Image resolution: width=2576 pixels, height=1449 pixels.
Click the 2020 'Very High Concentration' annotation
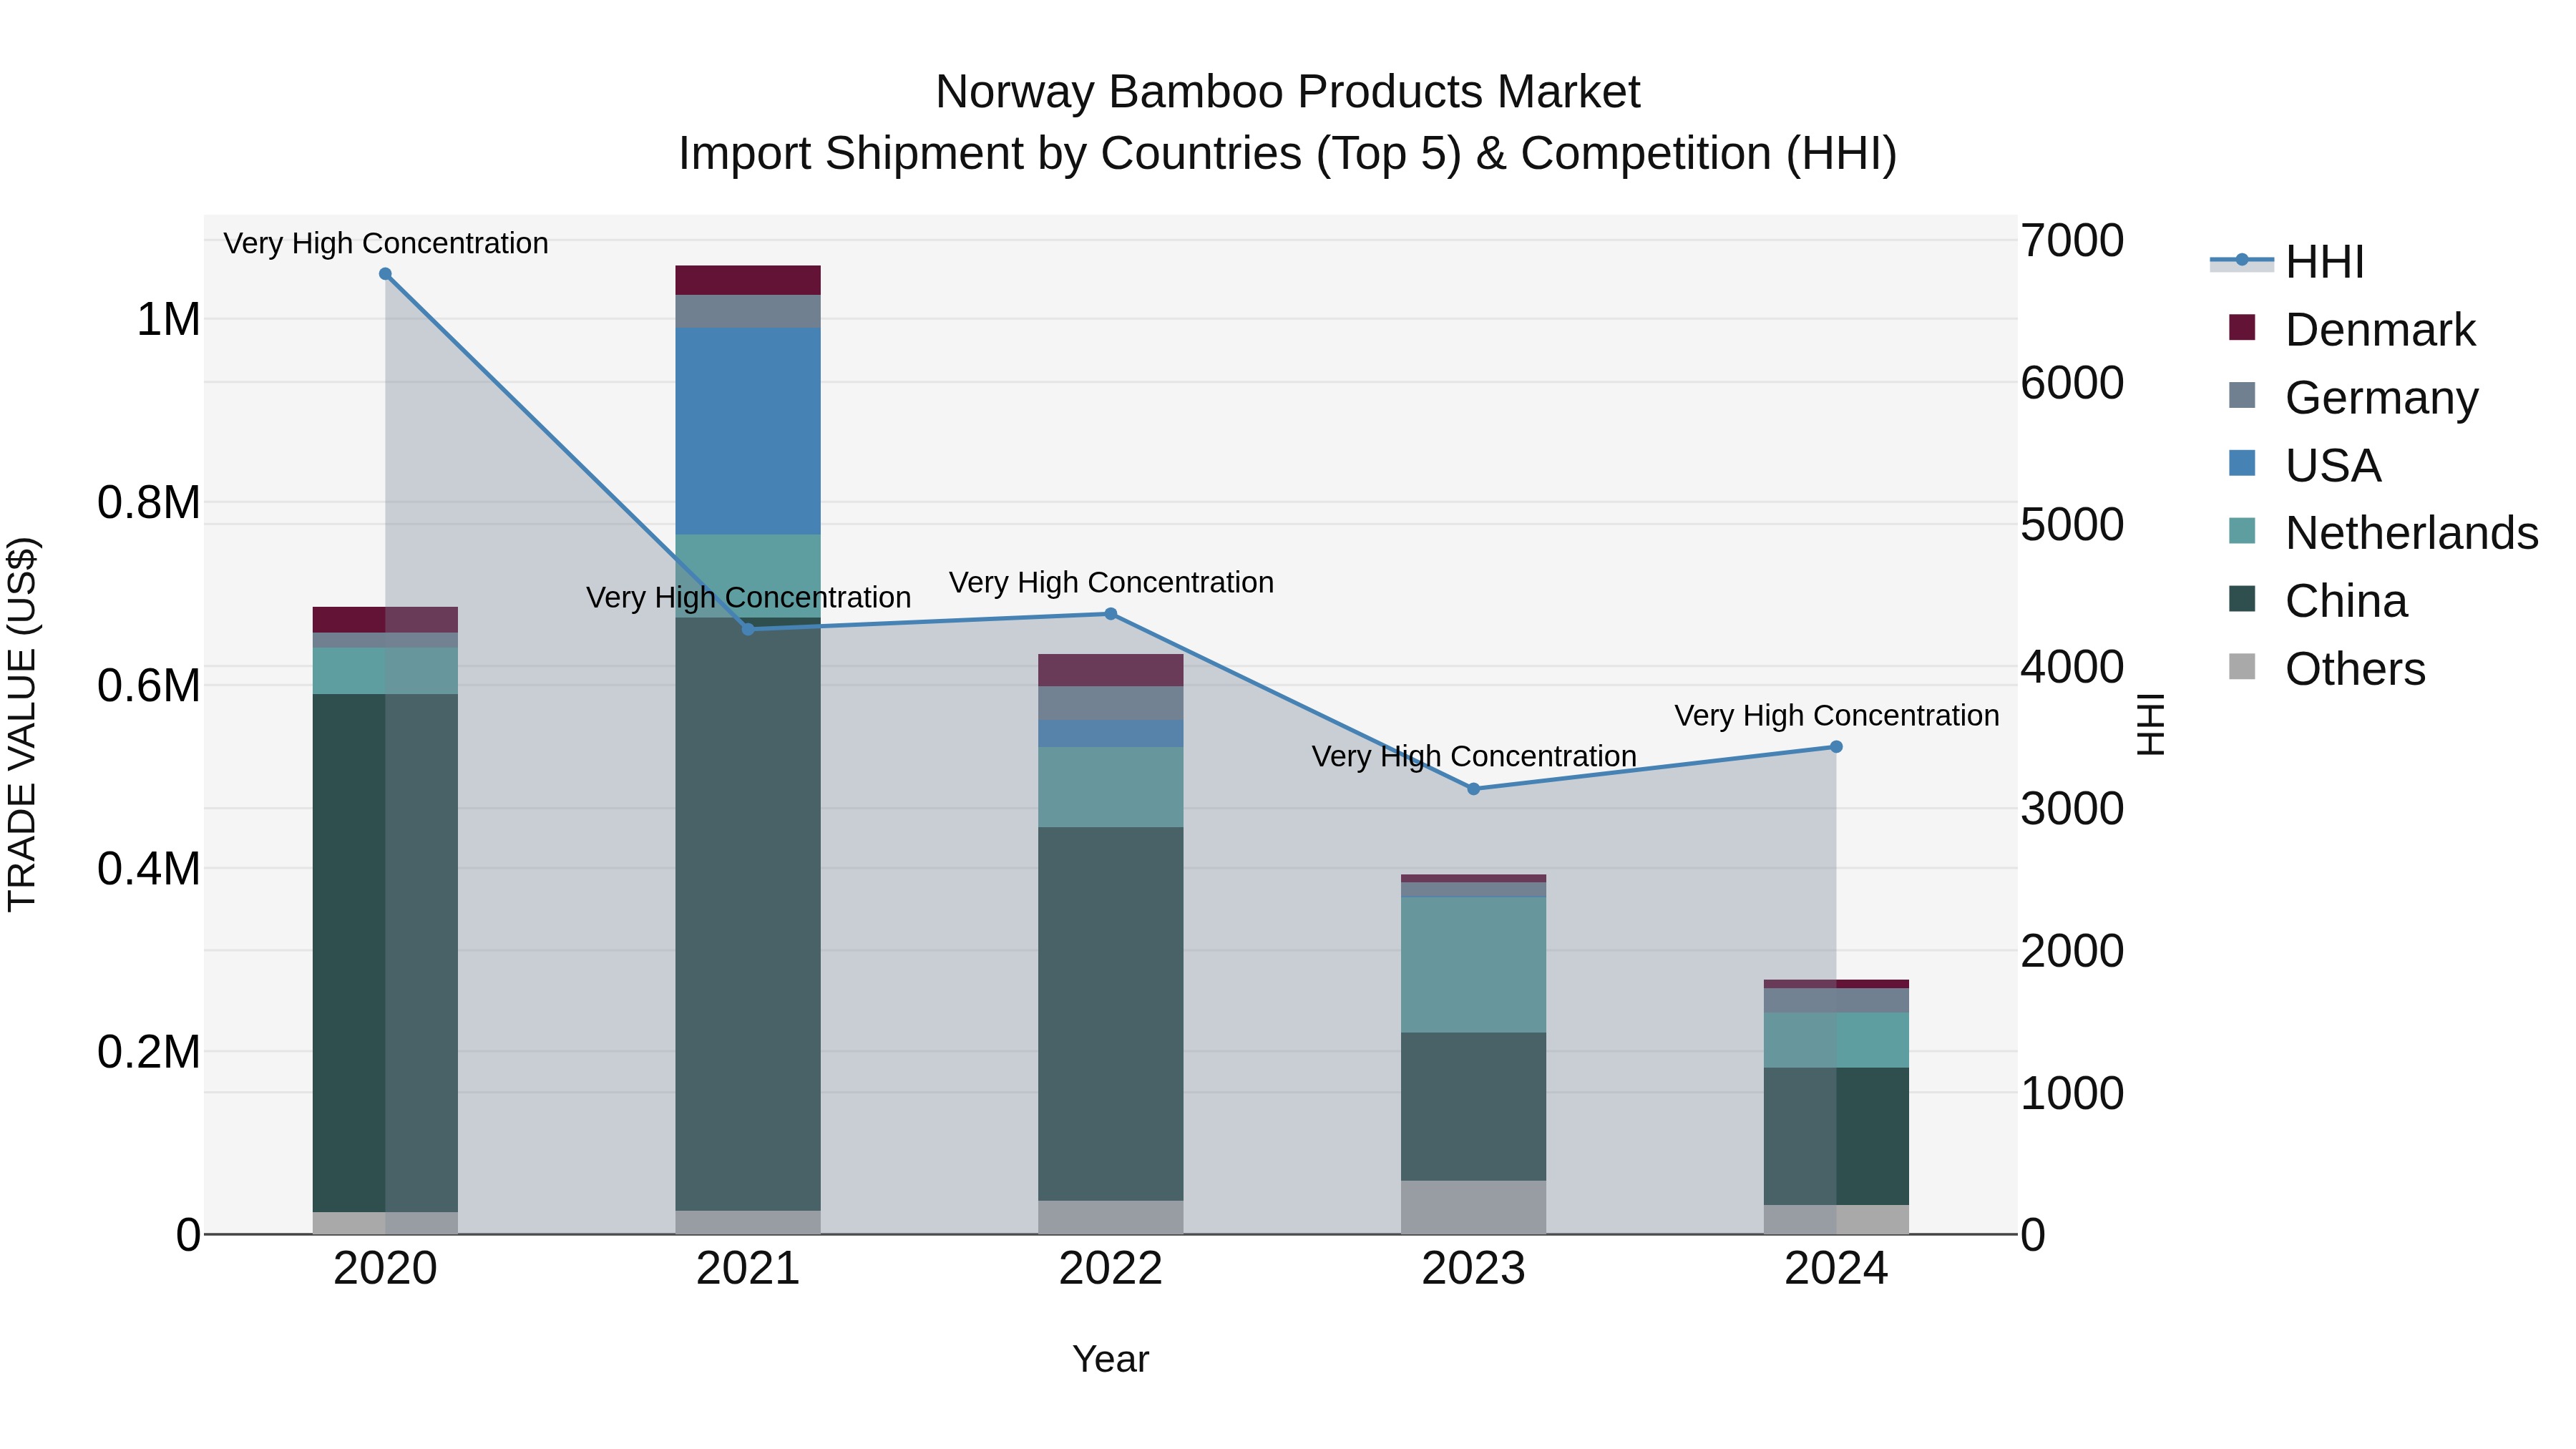tap(385, 243)
